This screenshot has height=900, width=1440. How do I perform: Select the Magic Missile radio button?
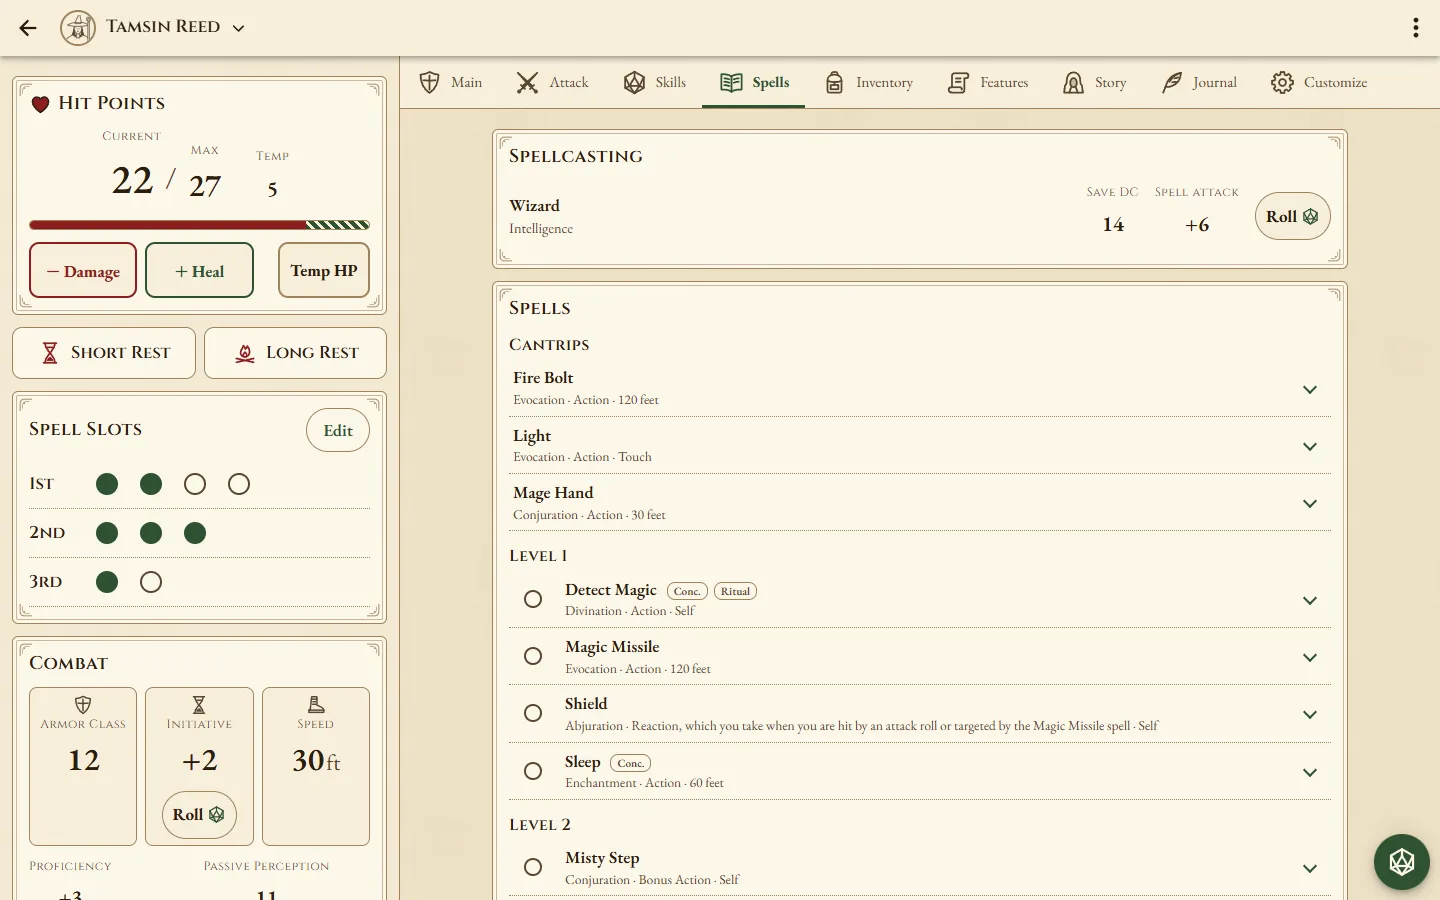click(x=533, y=656)
